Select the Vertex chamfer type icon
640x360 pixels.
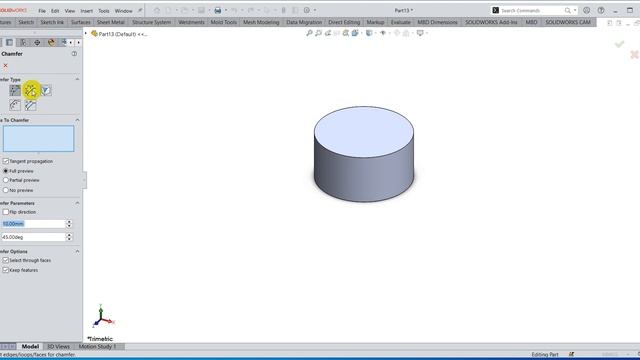46,90
